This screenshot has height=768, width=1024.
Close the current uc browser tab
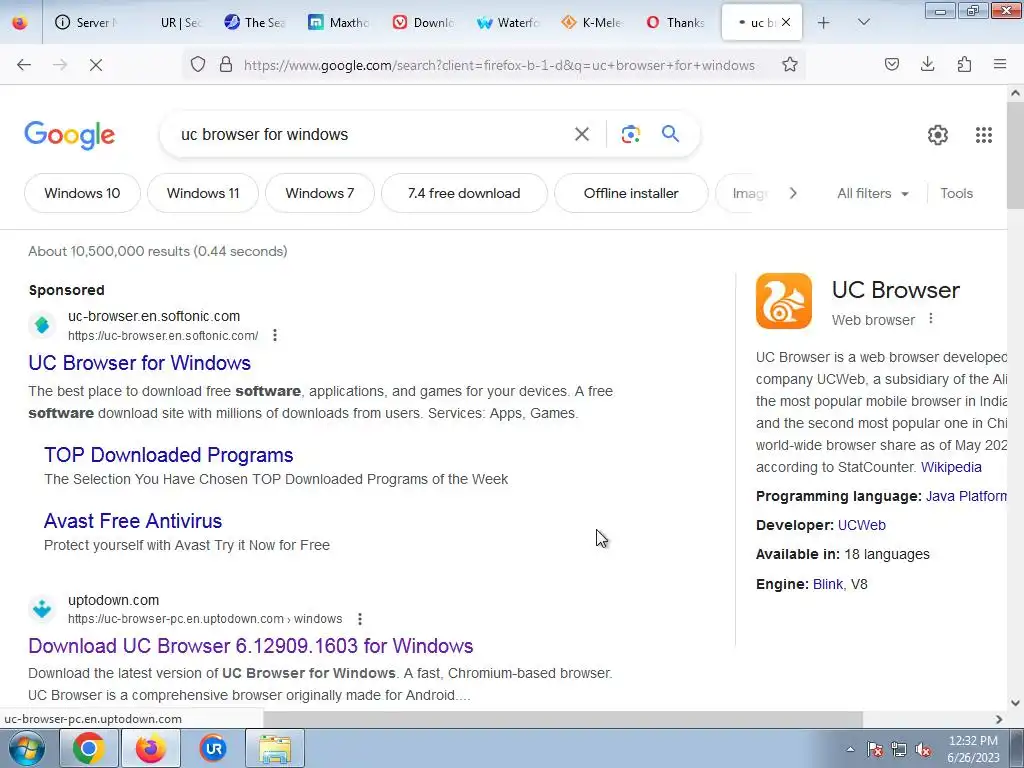click(786, 22)
